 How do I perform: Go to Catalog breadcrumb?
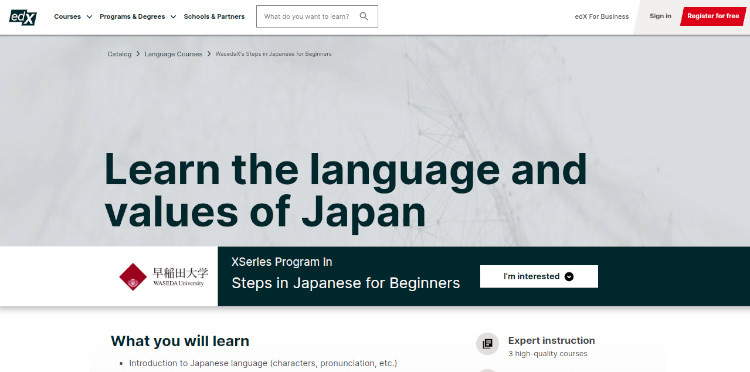[119, 54]
